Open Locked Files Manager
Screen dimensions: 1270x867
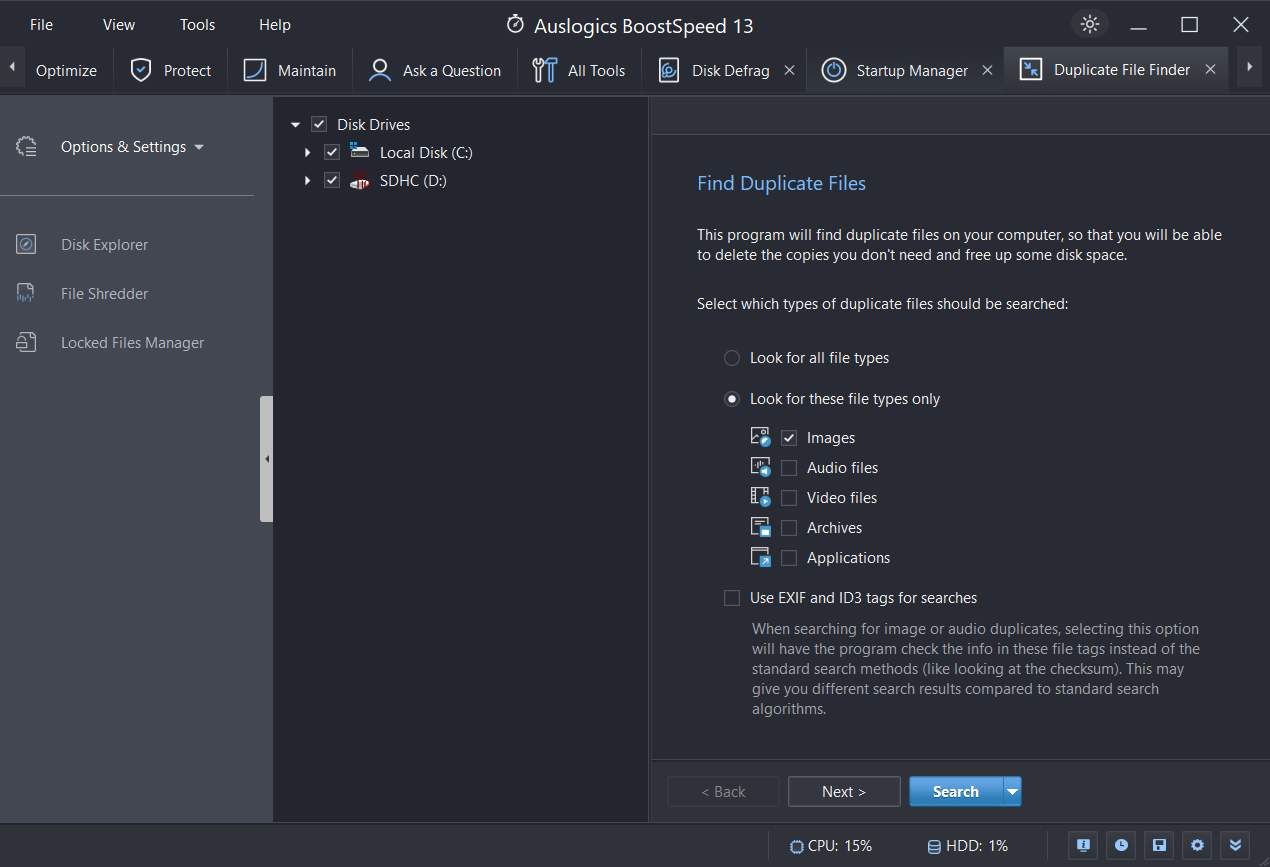[132, 343]
